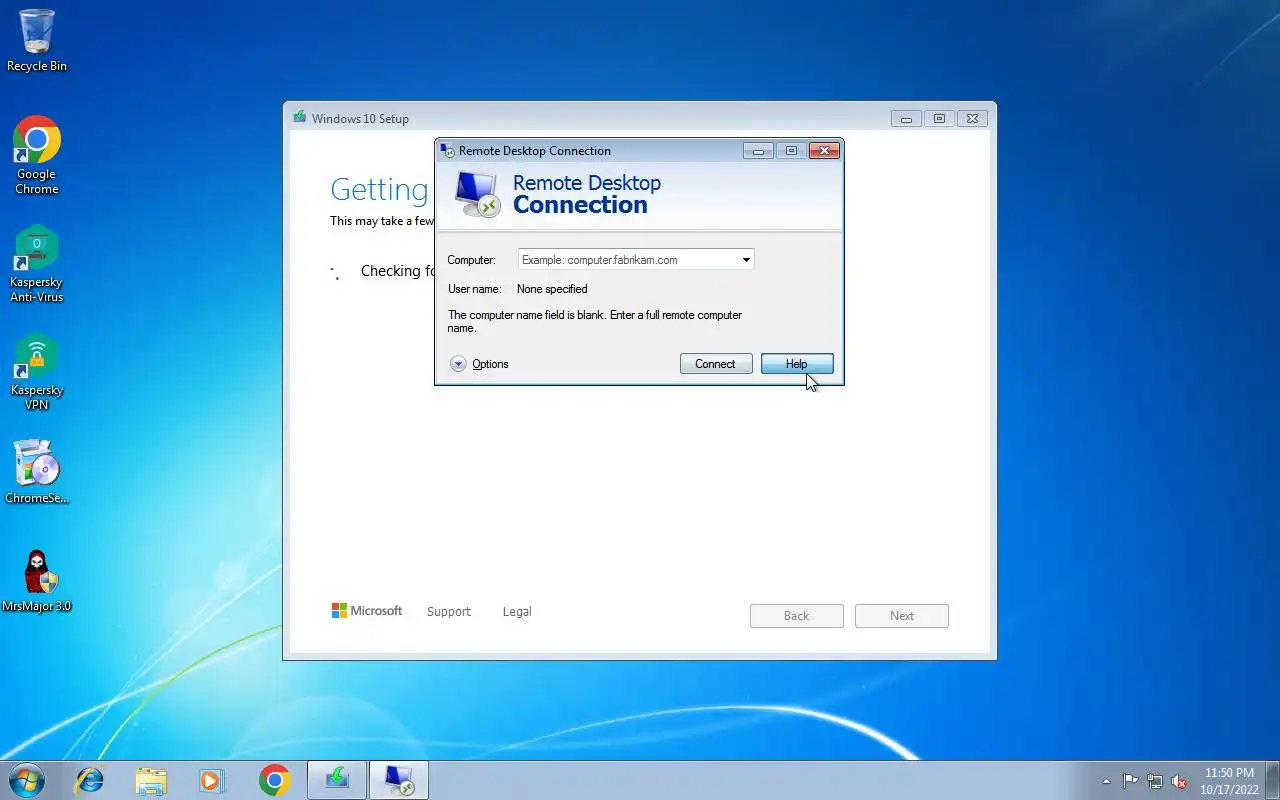Open the Computer name dropdown arrow
Screen dimensions: 1280x800
[746, 260]
